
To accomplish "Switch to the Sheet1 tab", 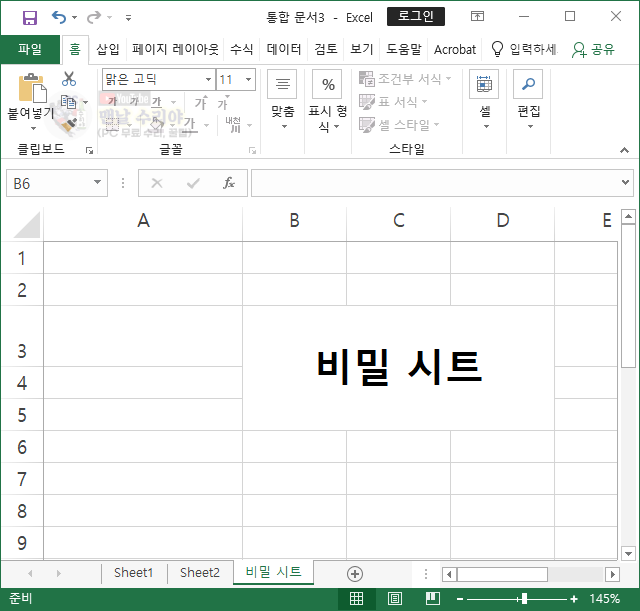I will [x=133, y=573].
